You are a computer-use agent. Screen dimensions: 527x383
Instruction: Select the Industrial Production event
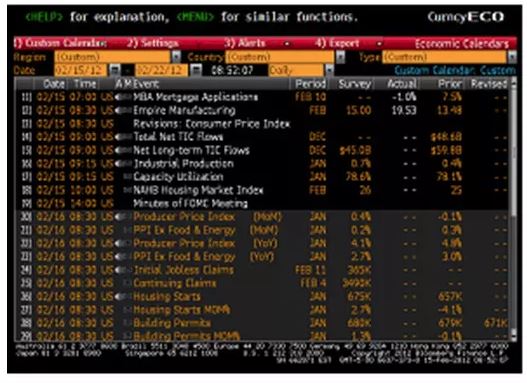(x=183, y=164)
